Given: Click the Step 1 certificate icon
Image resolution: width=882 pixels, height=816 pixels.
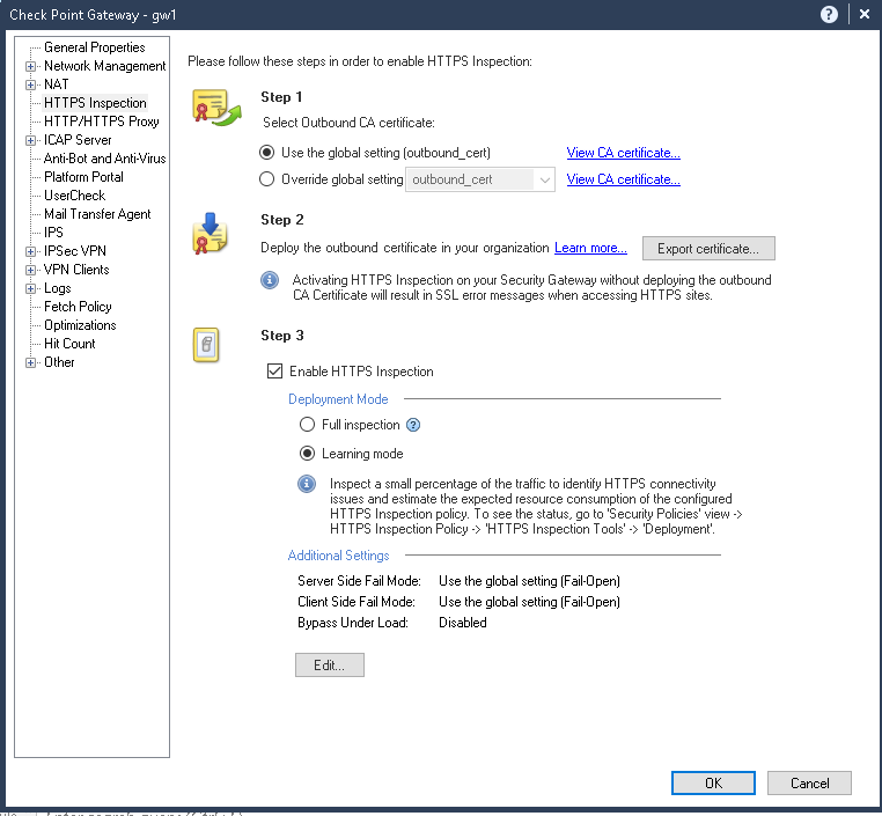Looking at the screenshot, I should point(217,107).
